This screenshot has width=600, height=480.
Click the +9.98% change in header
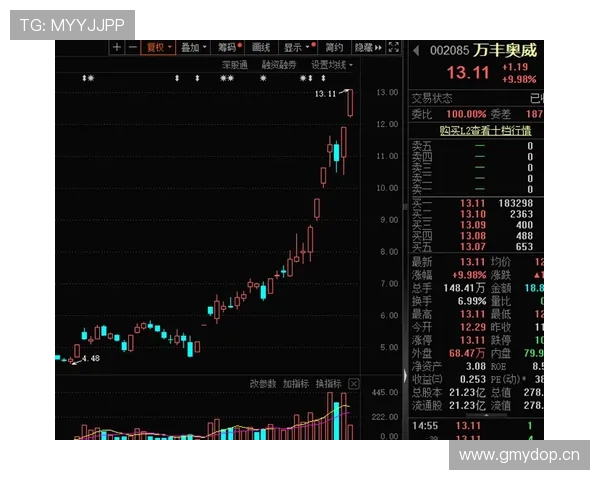point(519,80)
